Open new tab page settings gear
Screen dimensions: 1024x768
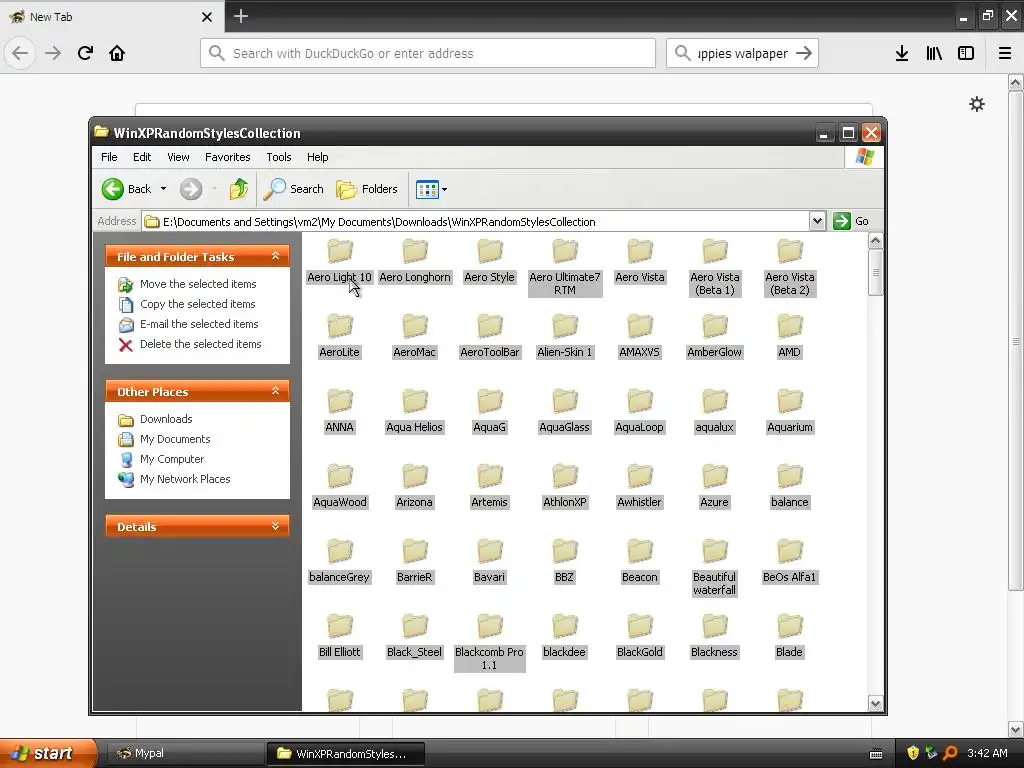click(x=976, y=104)
